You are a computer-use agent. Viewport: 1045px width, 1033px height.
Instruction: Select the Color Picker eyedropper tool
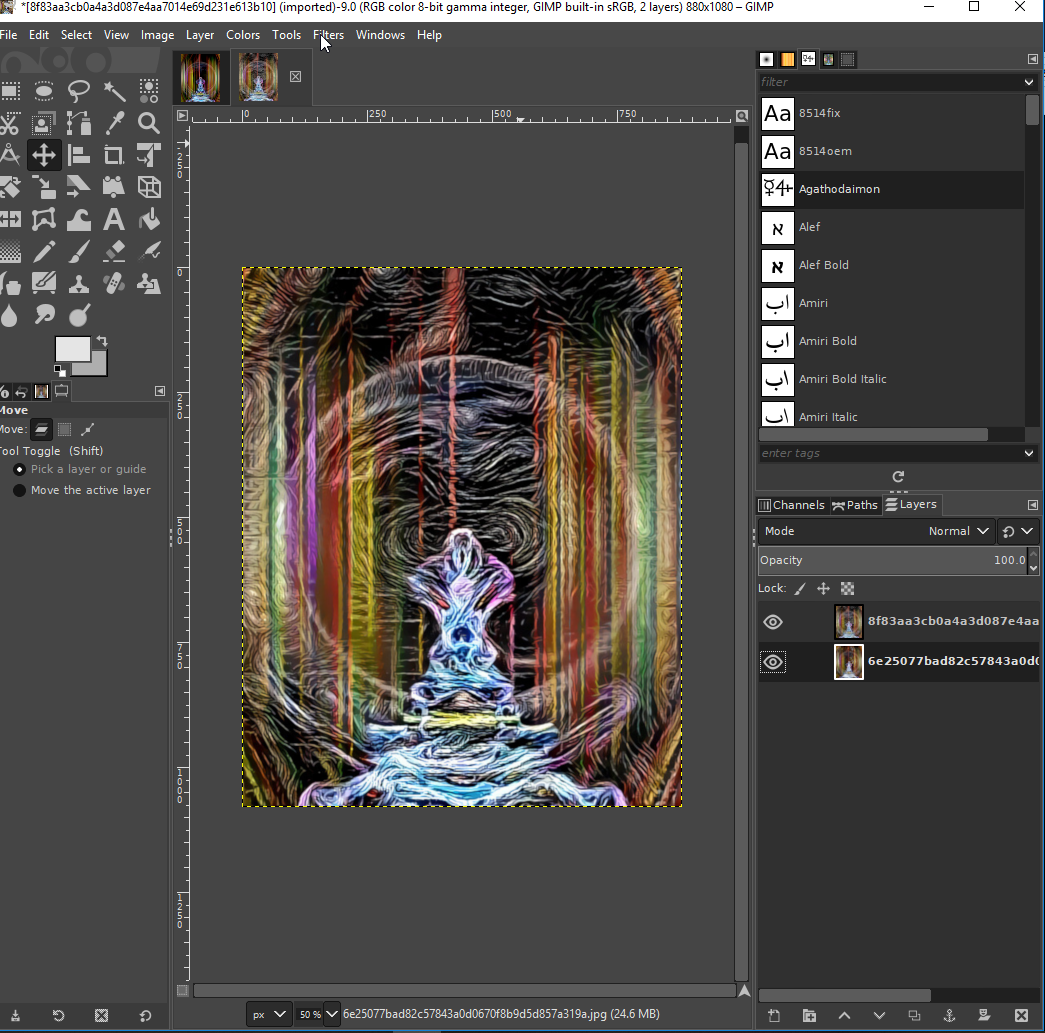pyautogui.click(x=114, y=123)
